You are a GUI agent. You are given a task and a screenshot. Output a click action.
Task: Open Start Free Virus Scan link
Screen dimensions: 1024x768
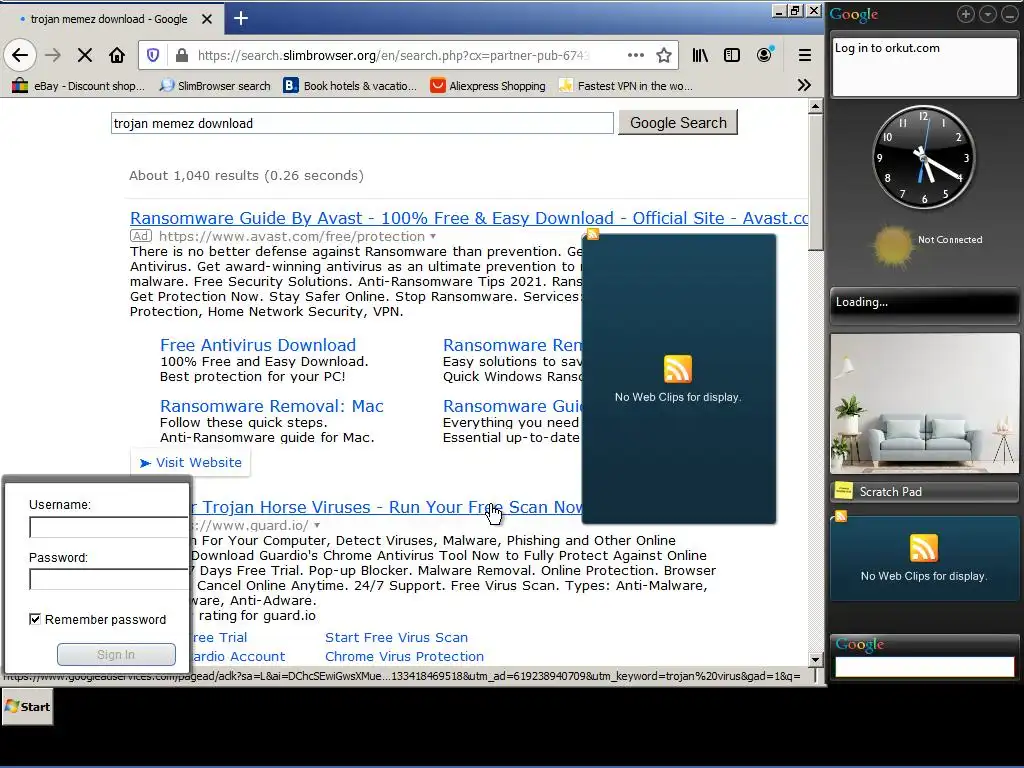point(396,637)
